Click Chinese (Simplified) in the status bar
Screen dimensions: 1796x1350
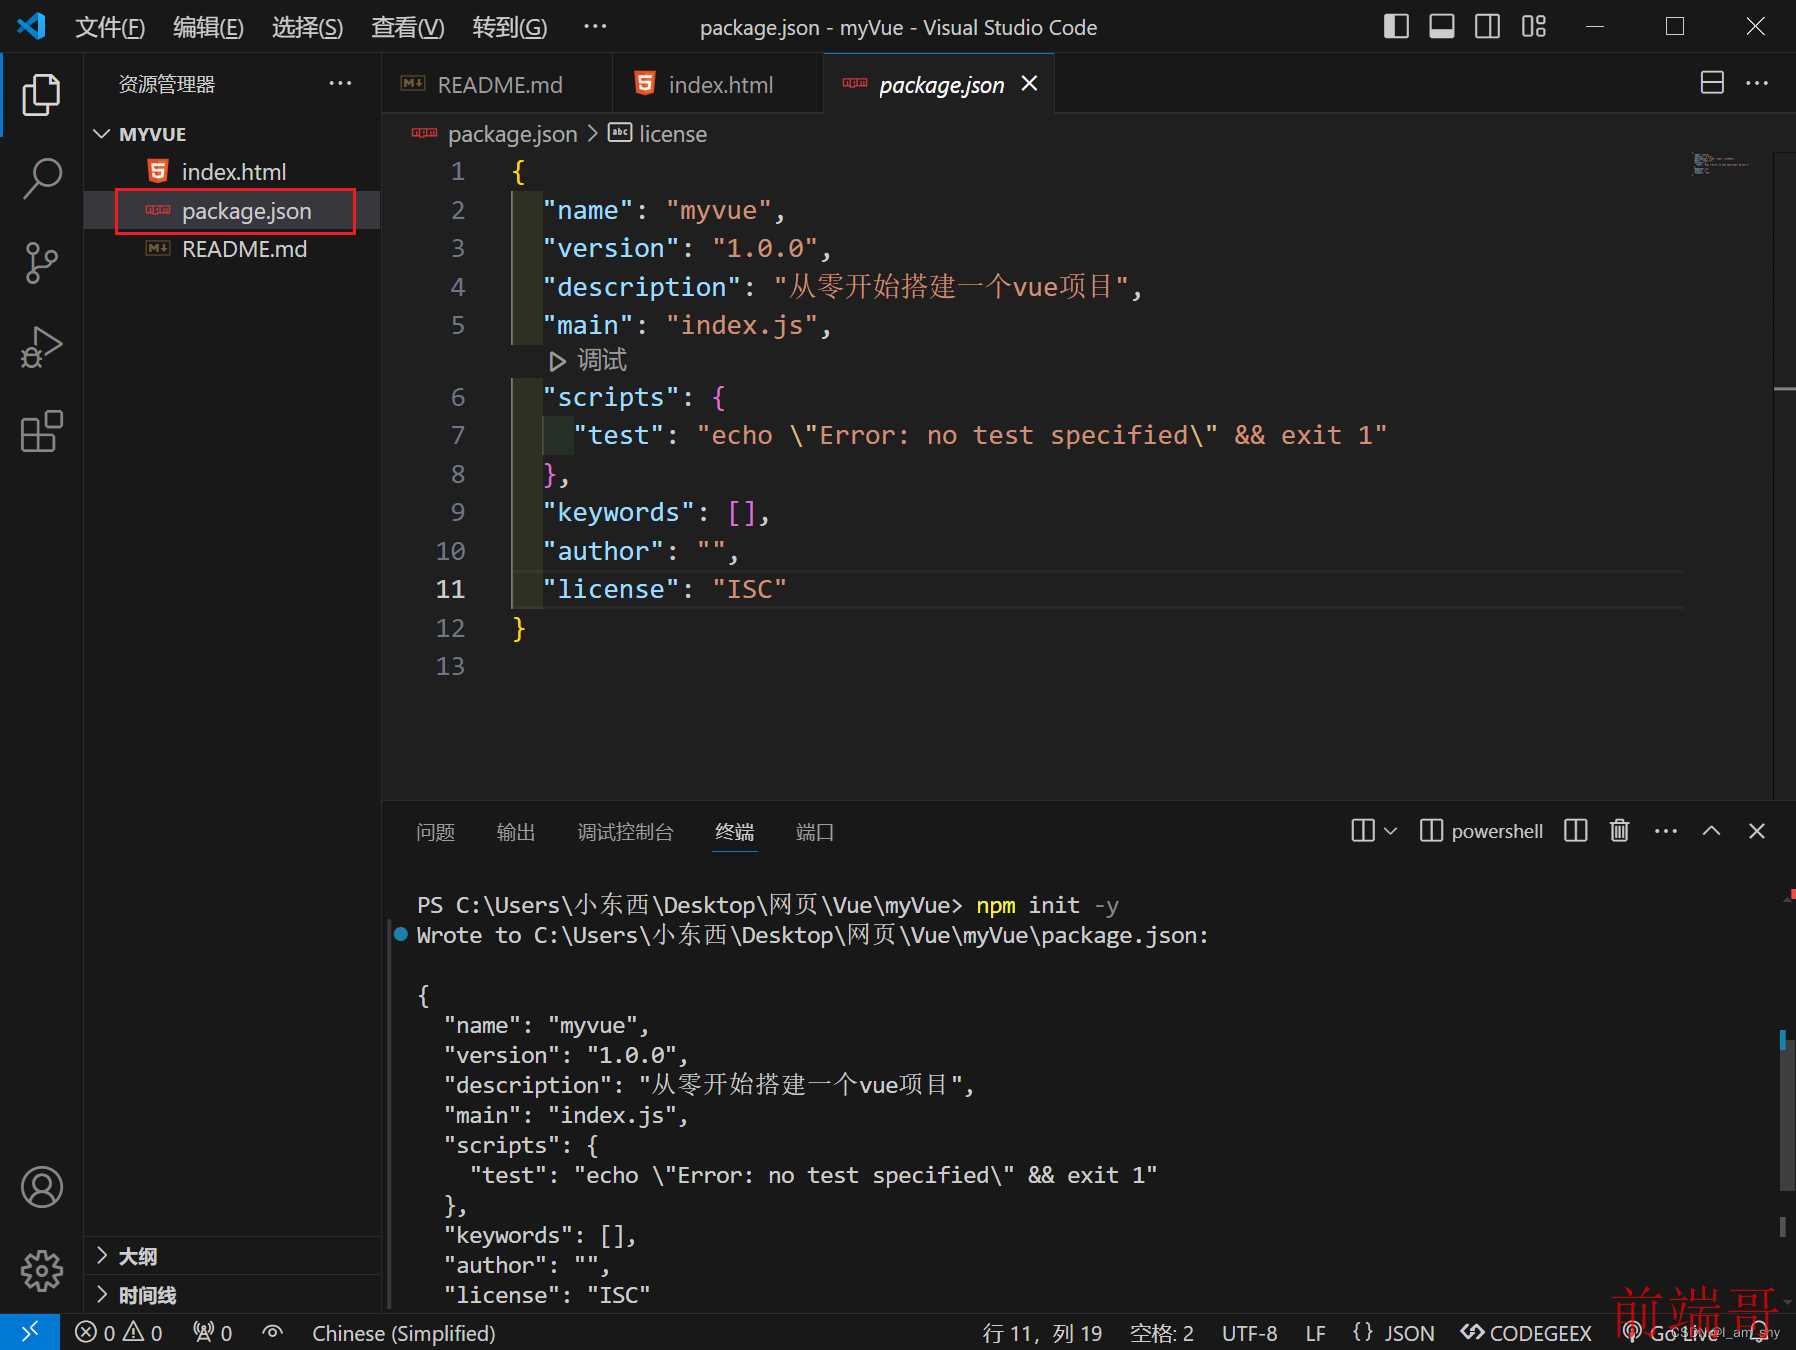(x=403, y=1333)
